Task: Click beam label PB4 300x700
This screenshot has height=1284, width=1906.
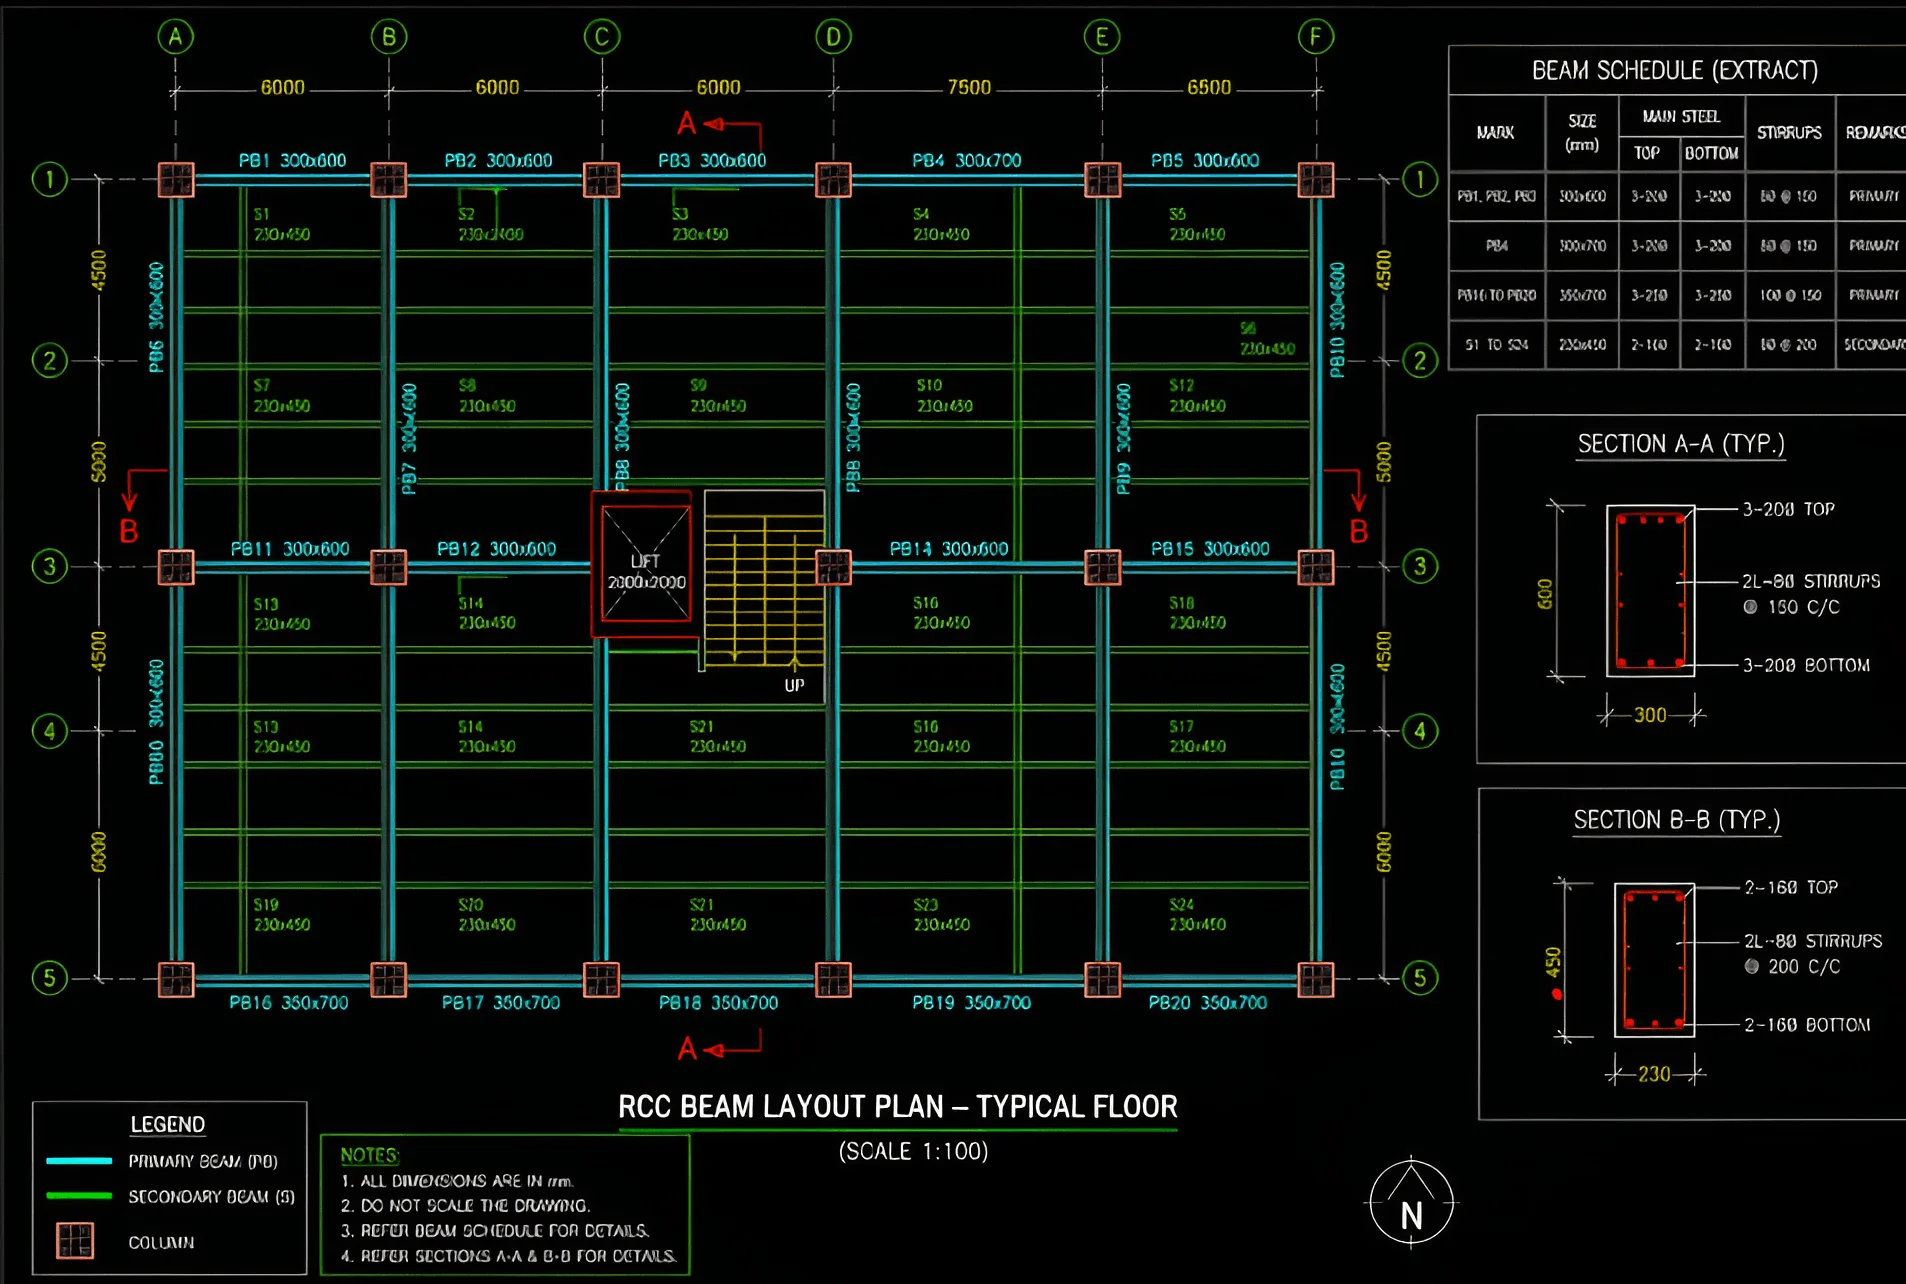Action: (x=967, y=160)
